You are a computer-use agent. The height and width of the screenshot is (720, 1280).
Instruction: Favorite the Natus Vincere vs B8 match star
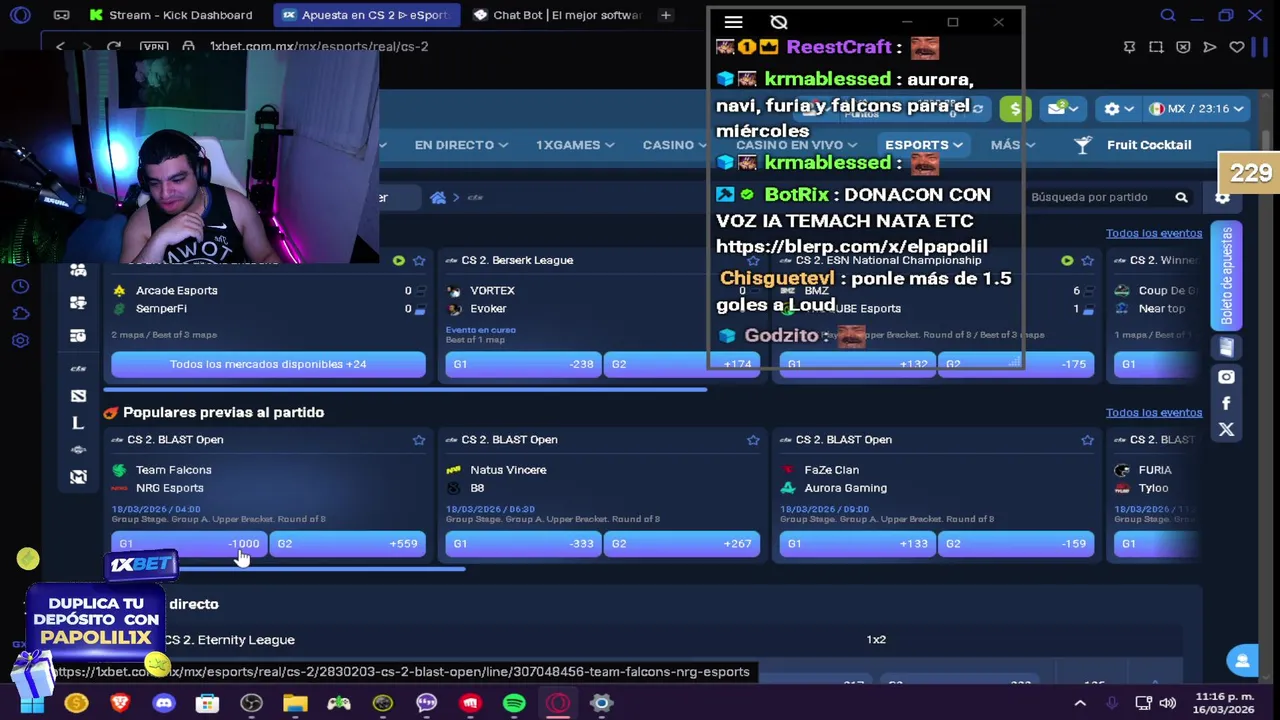(x=753, y=440)
